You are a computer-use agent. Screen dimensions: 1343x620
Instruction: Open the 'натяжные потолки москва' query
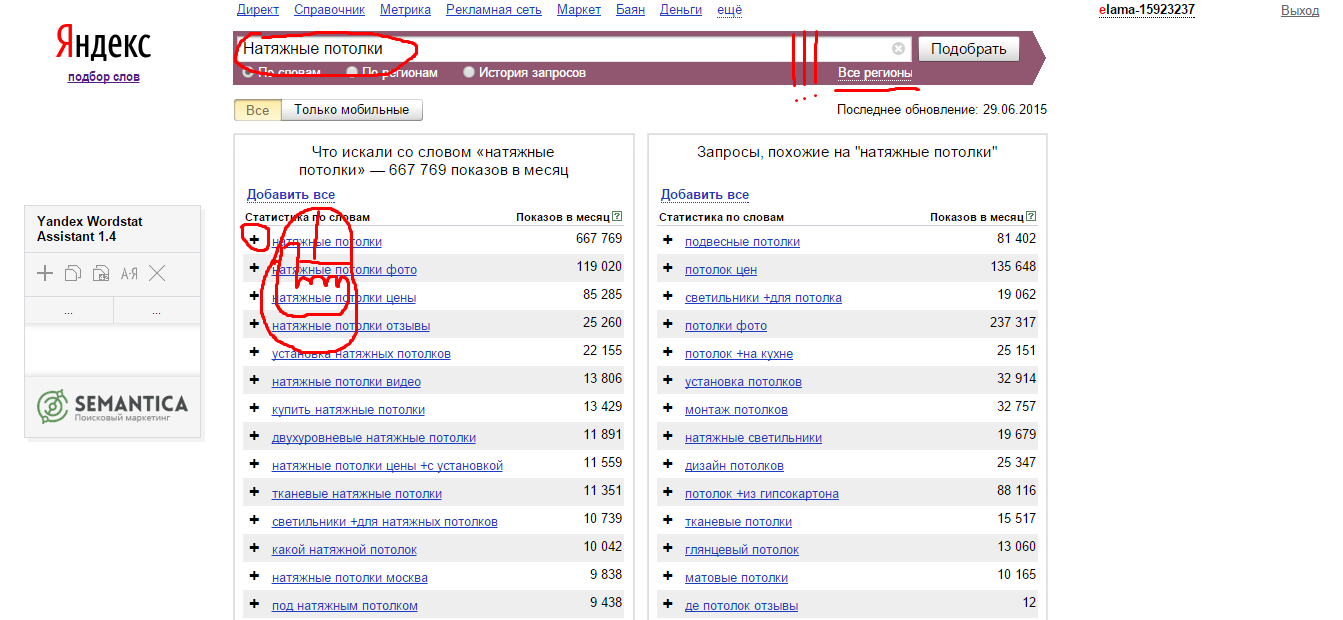pyautogui.click(x=350, y=578)
